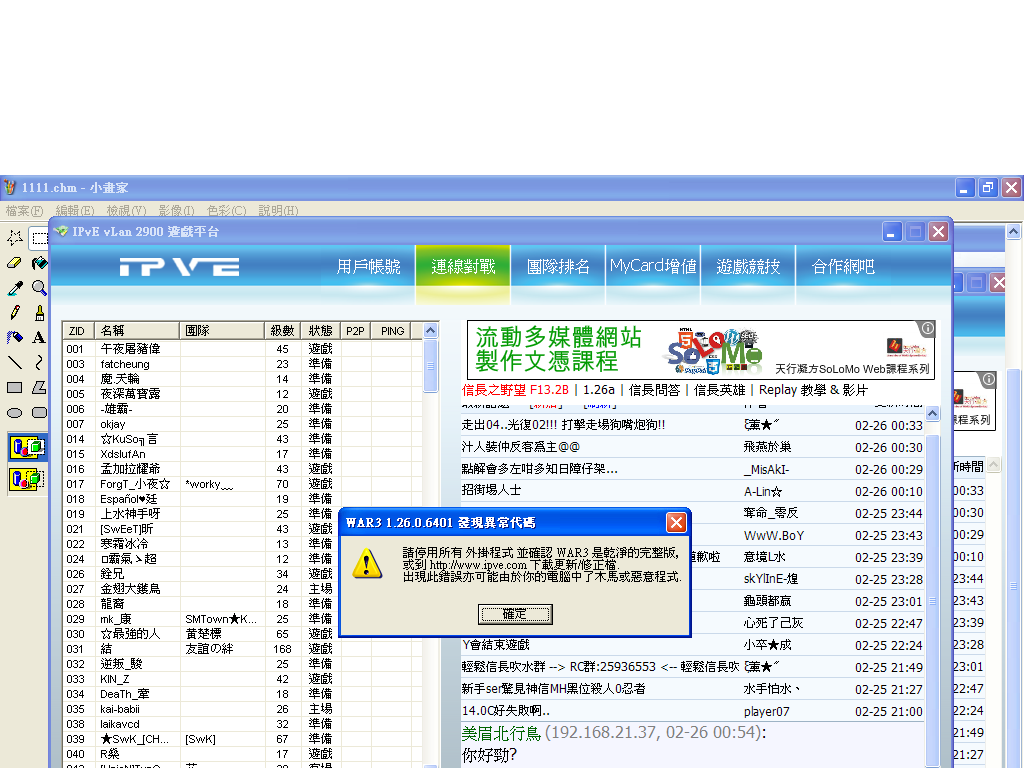Select the Pencil tool

(14, 312)
